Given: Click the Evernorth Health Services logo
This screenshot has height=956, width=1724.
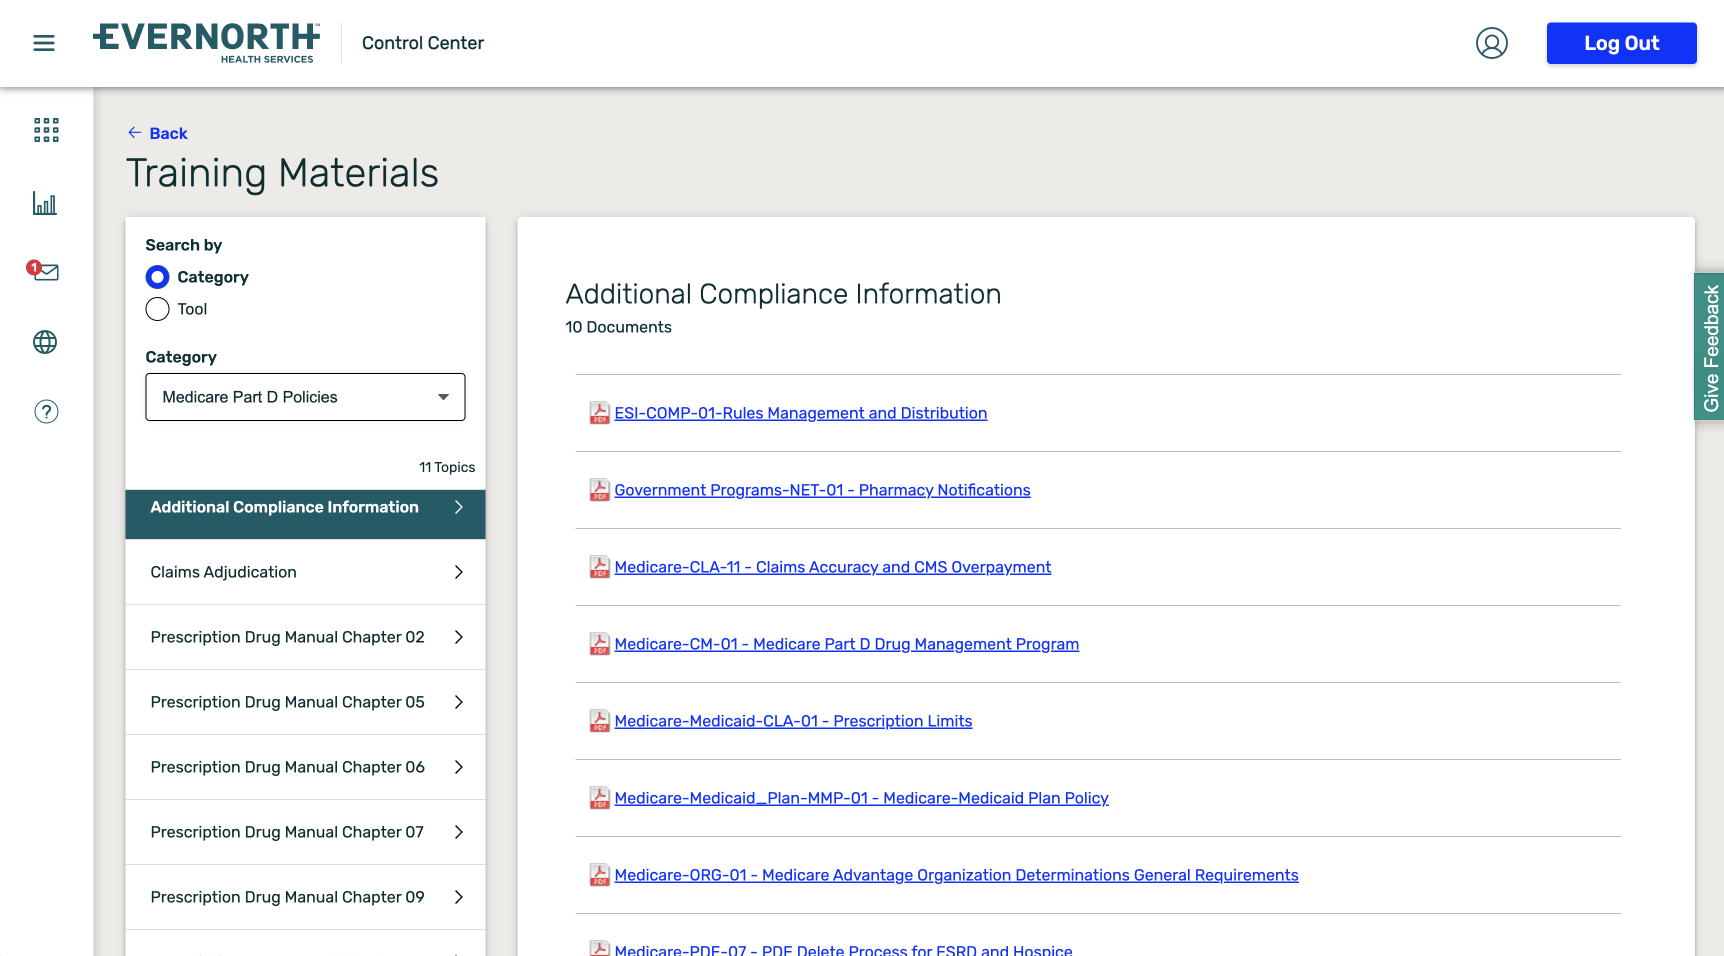Looking at the screenshot, I should tap(207, 43).
